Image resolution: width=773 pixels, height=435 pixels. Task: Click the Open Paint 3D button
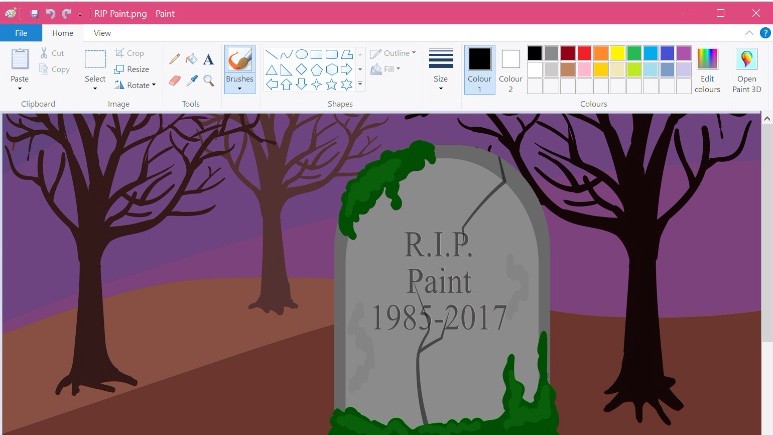point(746,68)
